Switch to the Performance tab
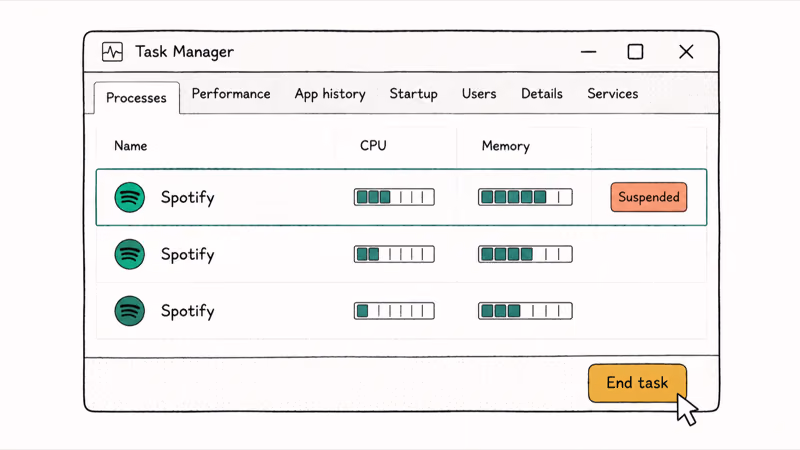 pyautogui.click(x=231, y=94)
